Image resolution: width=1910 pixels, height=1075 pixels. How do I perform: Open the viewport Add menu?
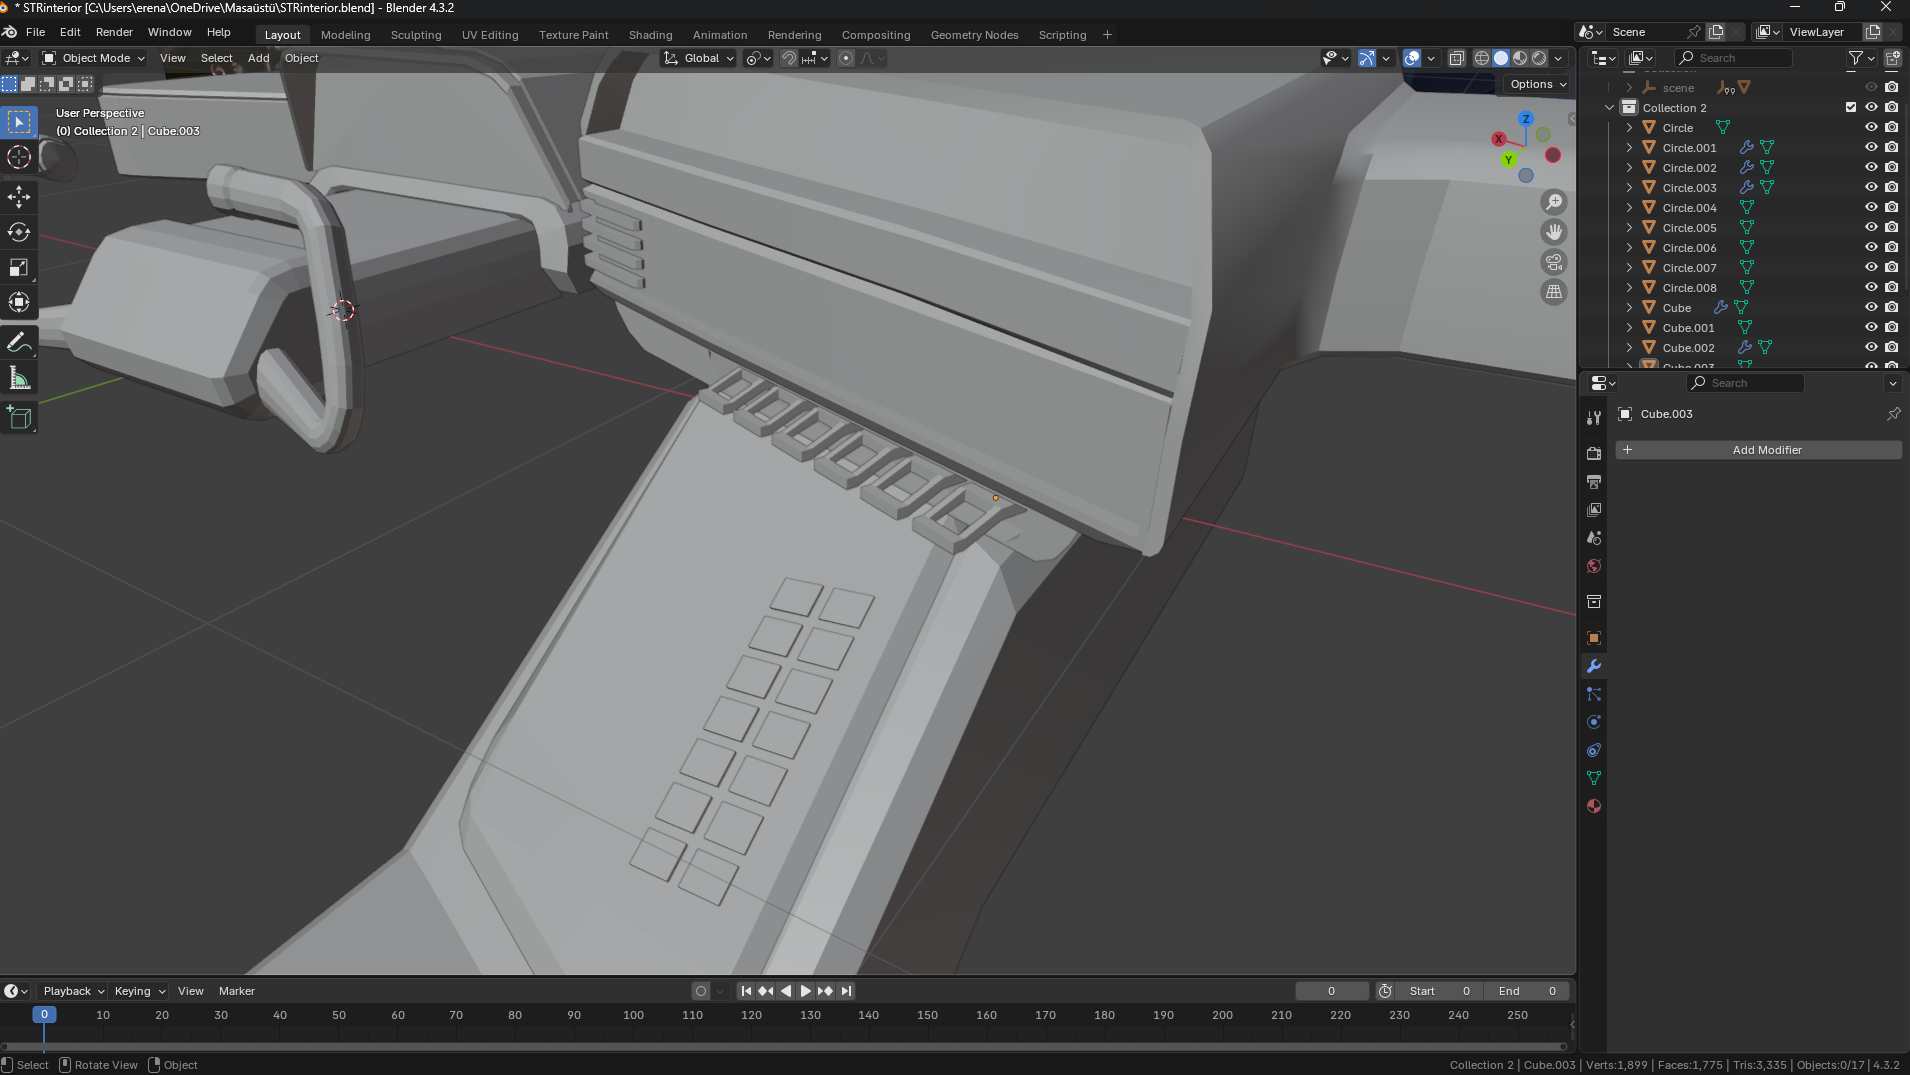click(258, 58)
